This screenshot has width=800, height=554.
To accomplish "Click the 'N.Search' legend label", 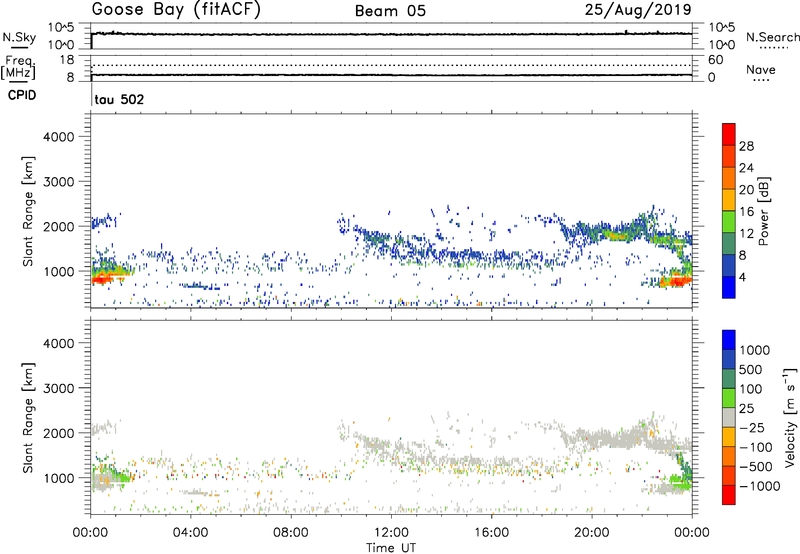I will point(773,37).
